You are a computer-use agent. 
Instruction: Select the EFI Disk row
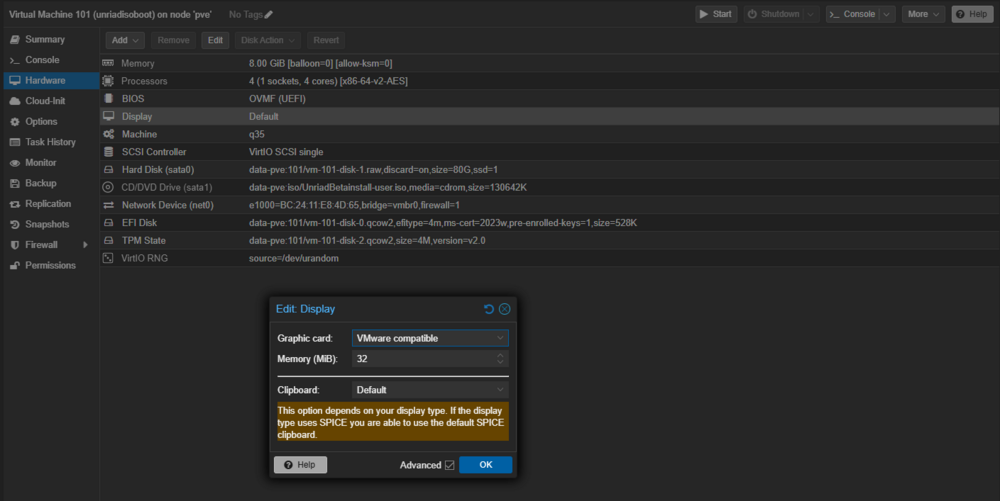point(549,222)
